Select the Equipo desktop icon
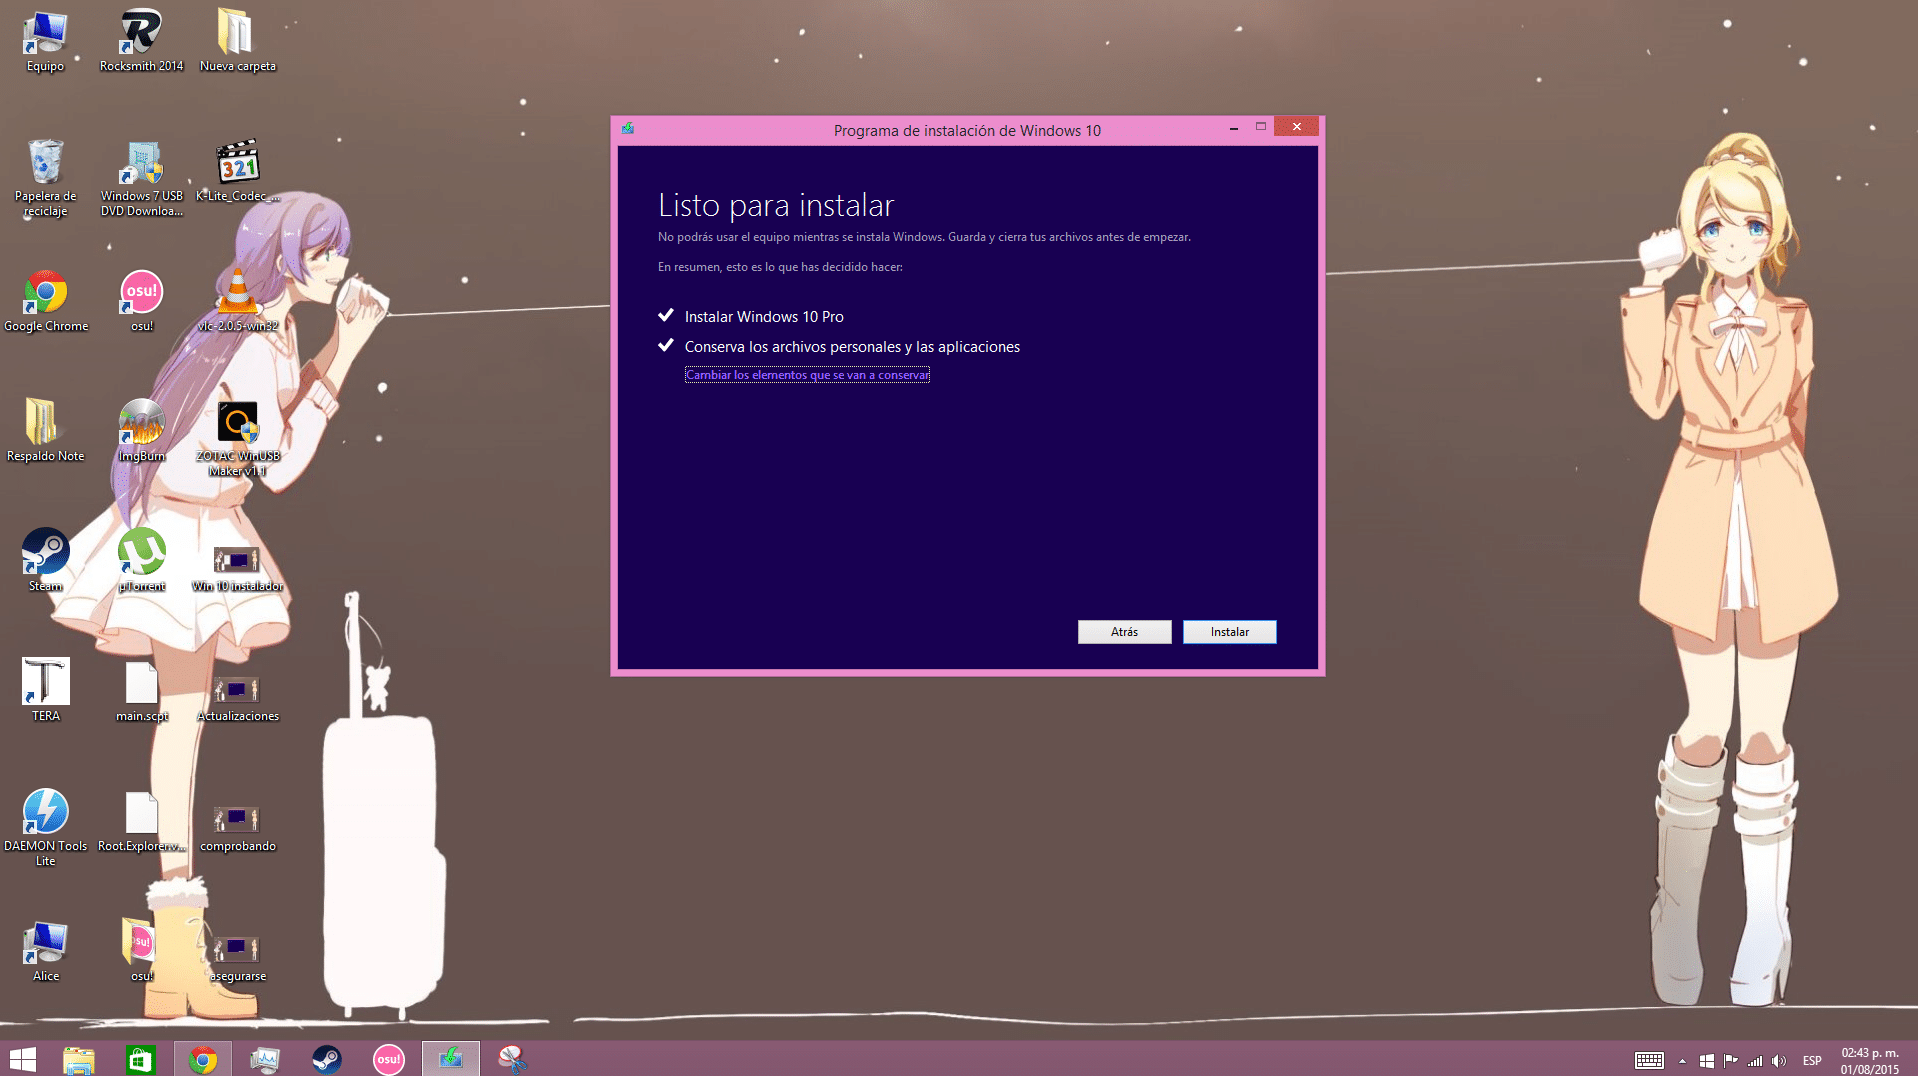 (45, 41)
